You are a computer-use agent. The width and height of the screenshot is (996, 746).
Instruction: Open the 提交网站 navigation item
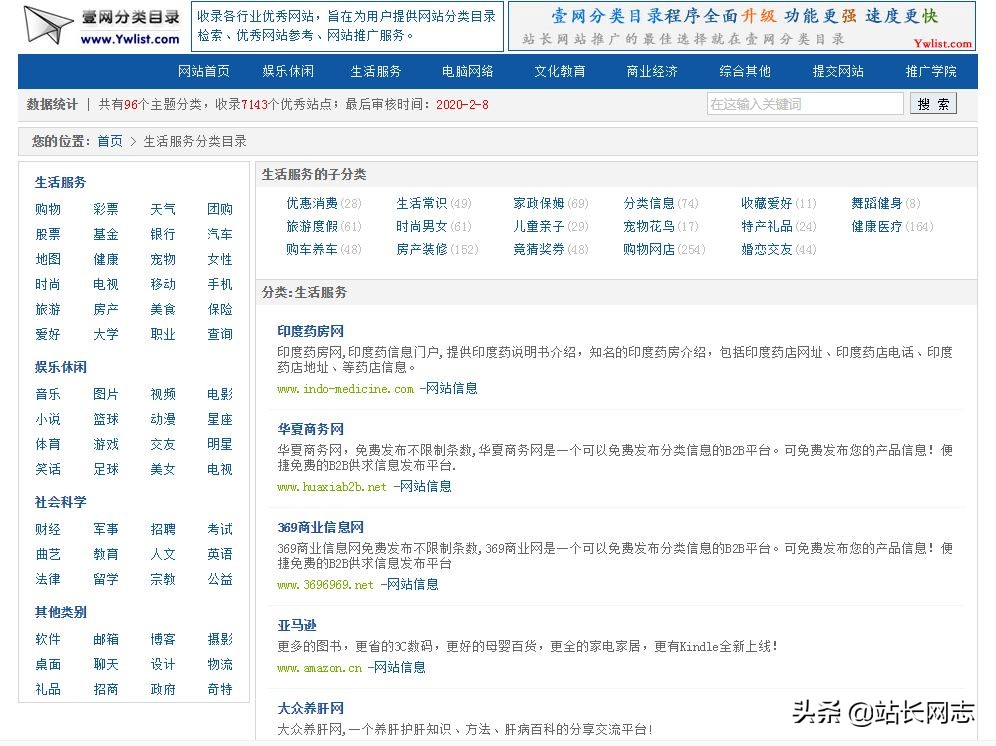click(x=838, y=71)
